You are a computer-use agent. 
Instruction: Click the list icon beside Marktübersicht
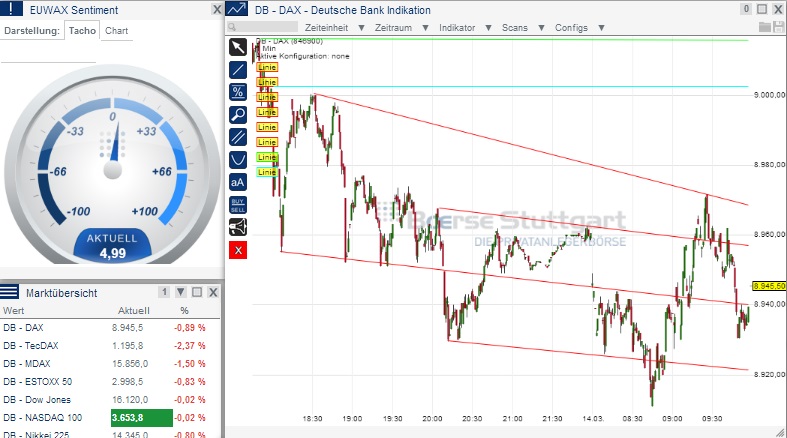click(10, 292)
